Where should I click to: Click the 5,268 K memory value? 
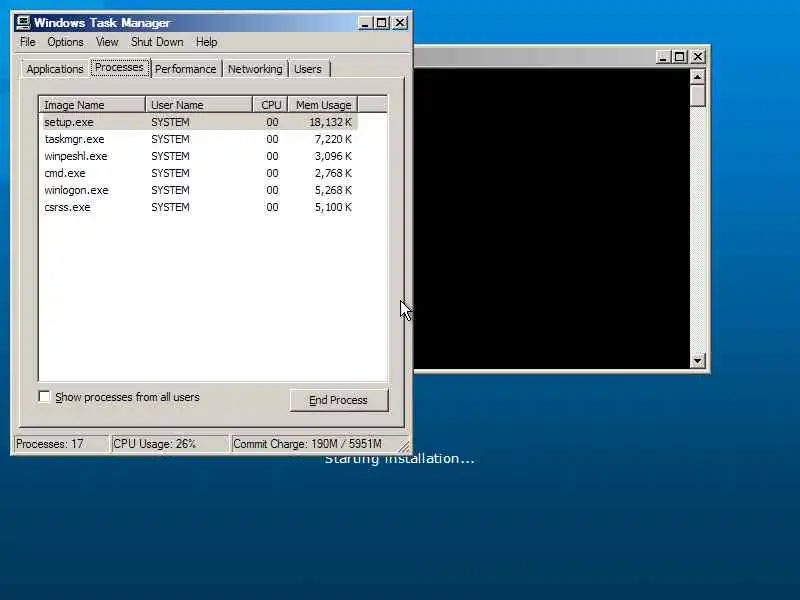(333, 190)
